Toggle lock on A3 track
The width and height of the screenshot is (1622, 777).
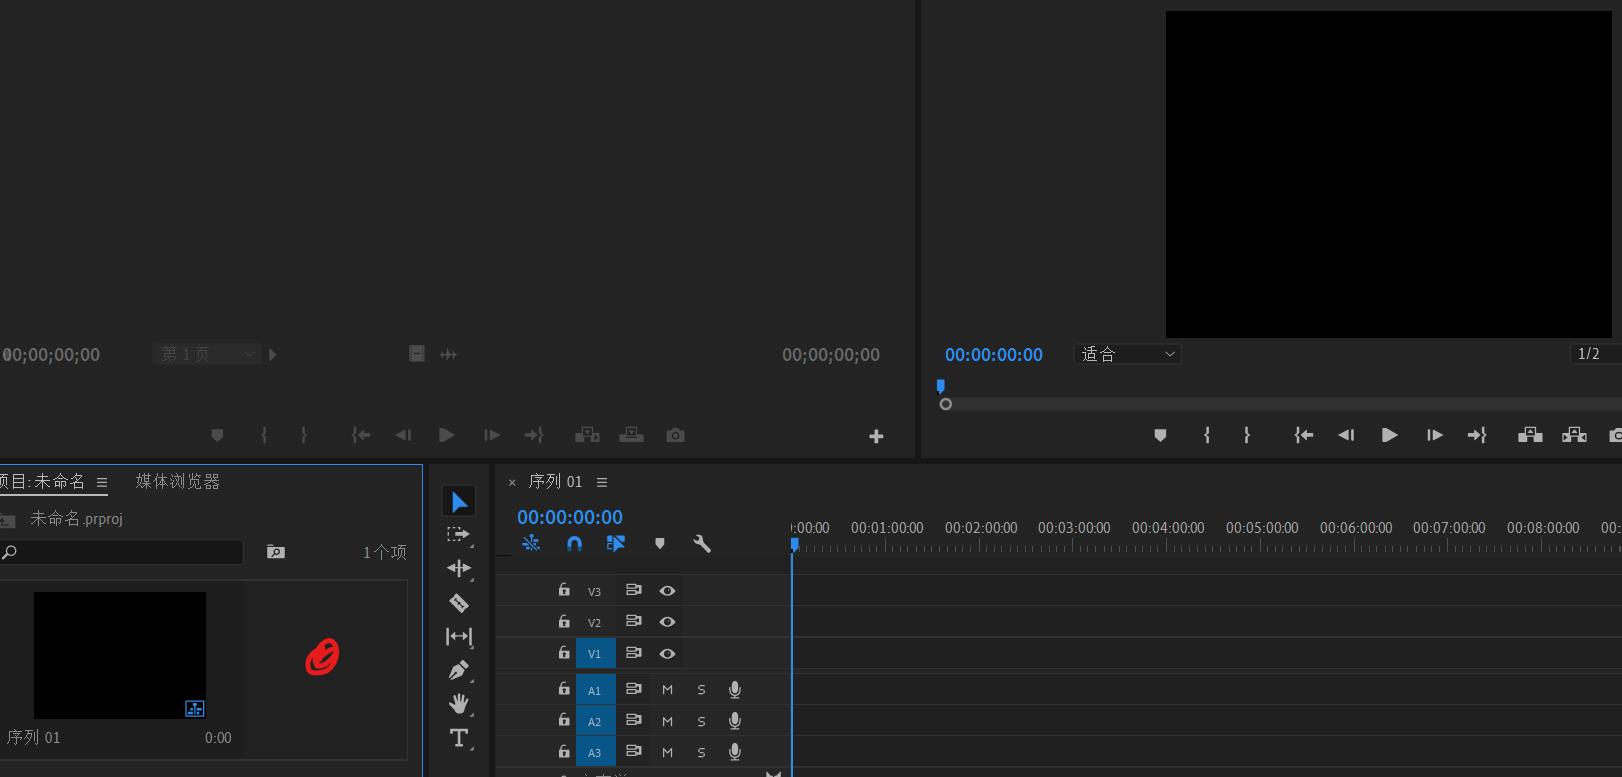tap(564, 751)
